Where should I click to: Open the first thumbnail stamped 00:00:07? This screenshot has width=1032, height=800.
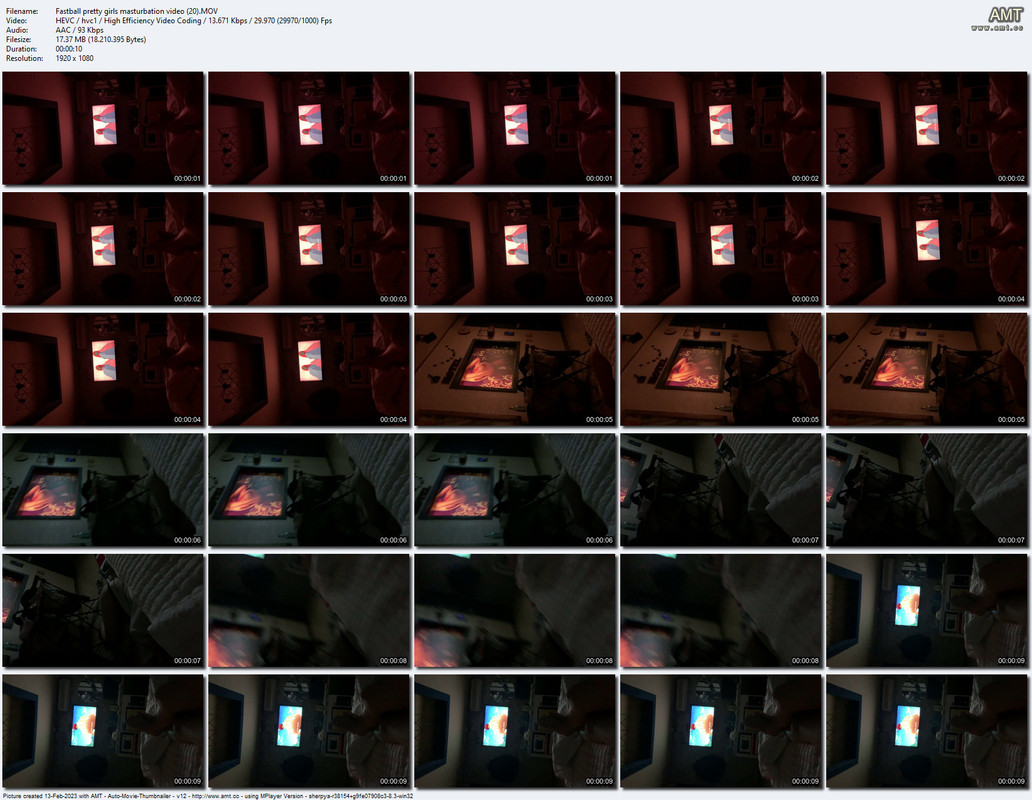(x=721, y=489)
